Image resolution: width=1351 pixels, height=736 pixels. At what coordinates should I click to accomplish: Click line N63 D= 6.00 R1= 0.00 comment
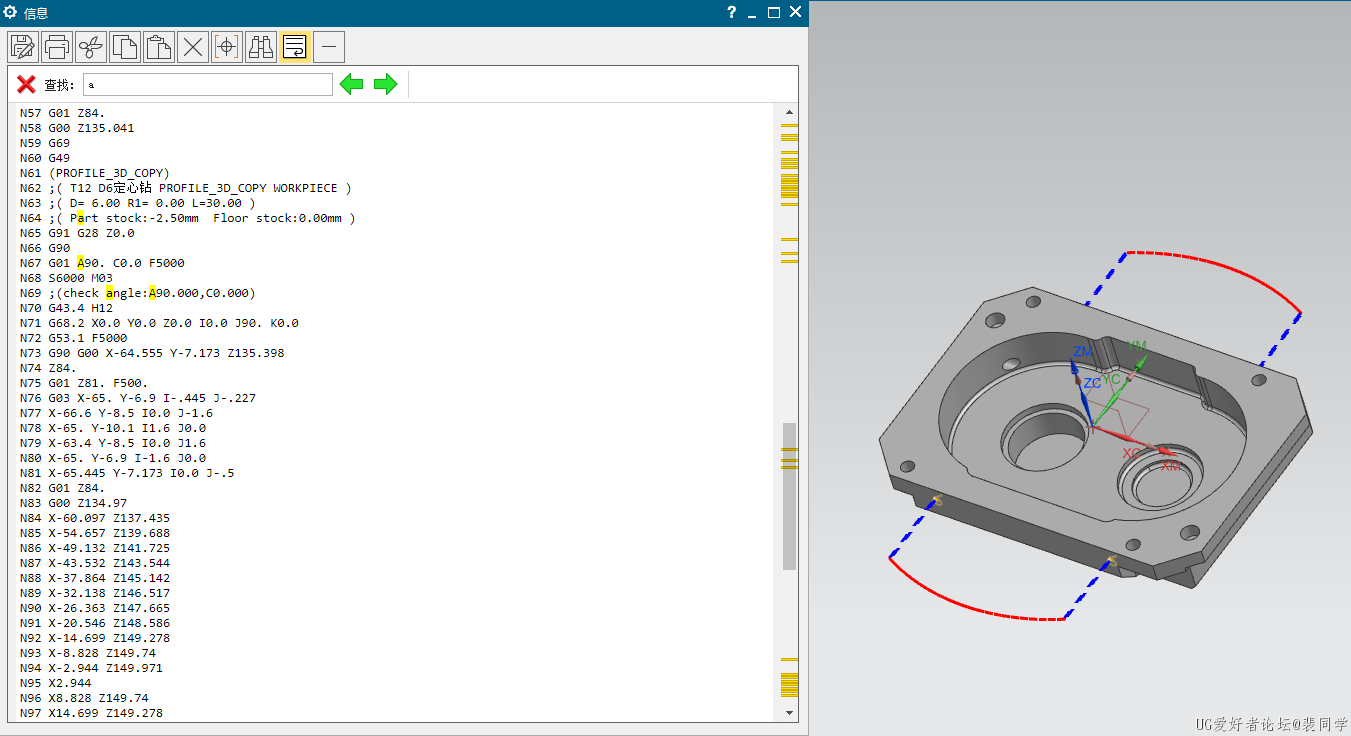[x=138, y=203]
